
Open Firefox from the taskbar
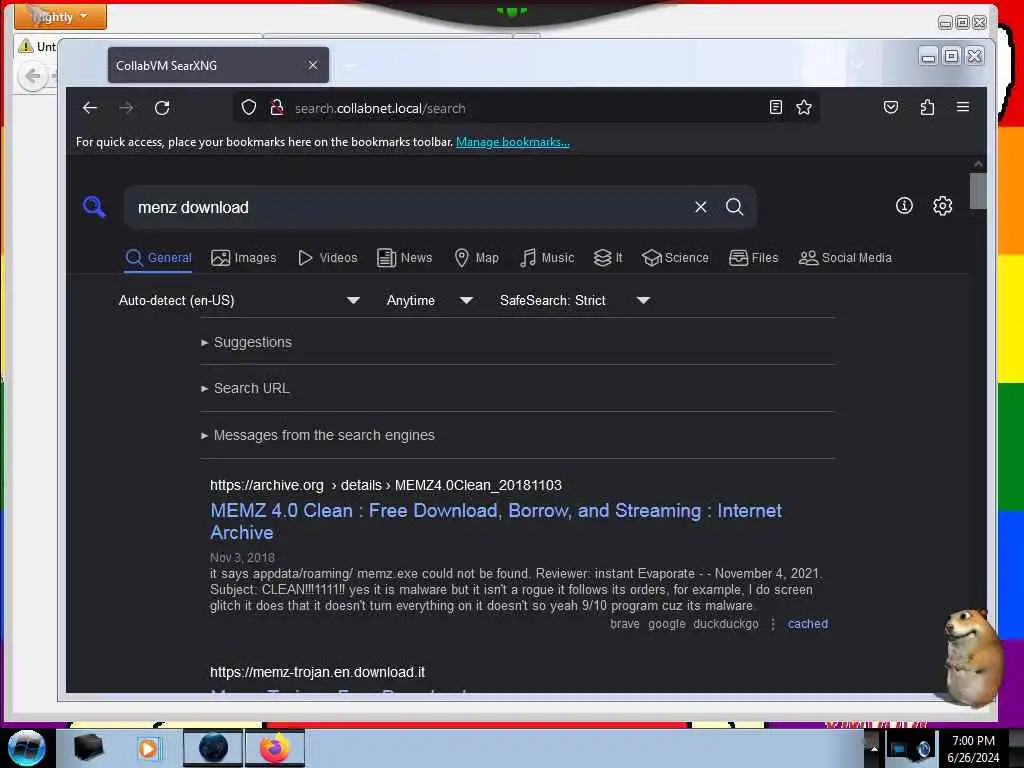pos(275,748)
